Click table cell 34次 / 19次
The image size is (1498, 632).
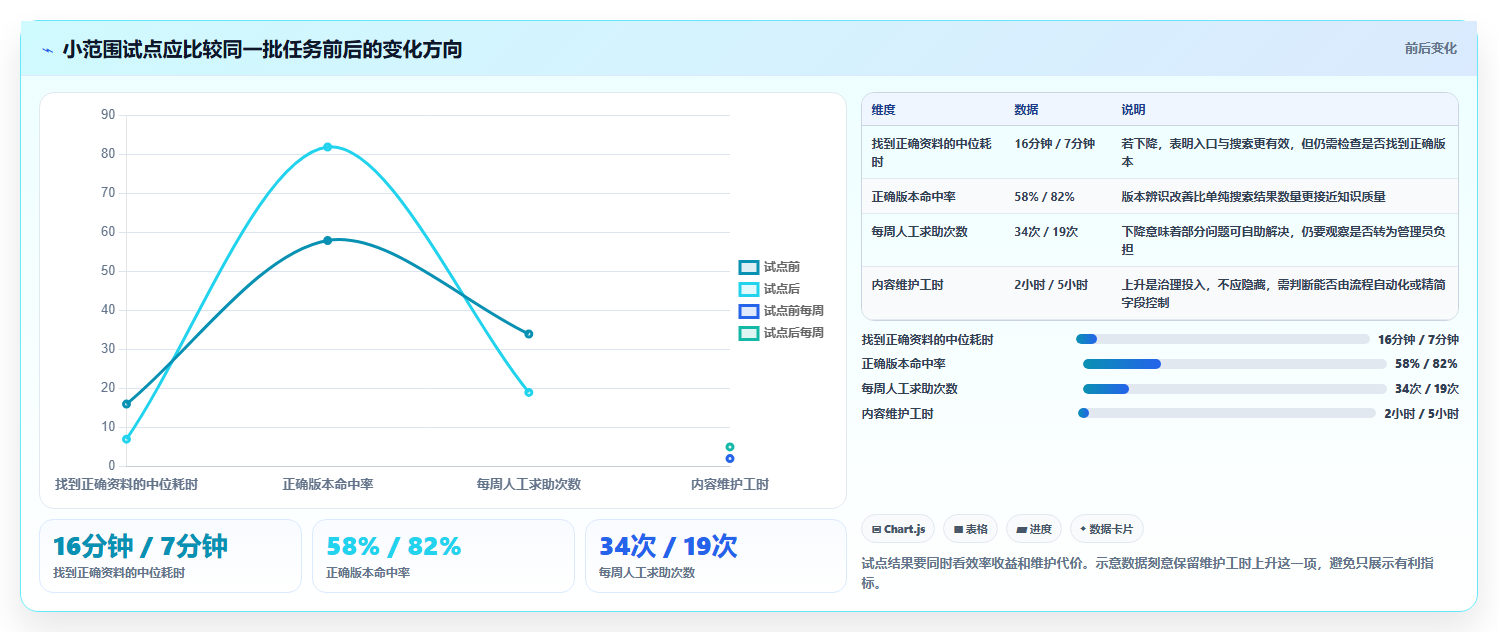(1045, 232)
